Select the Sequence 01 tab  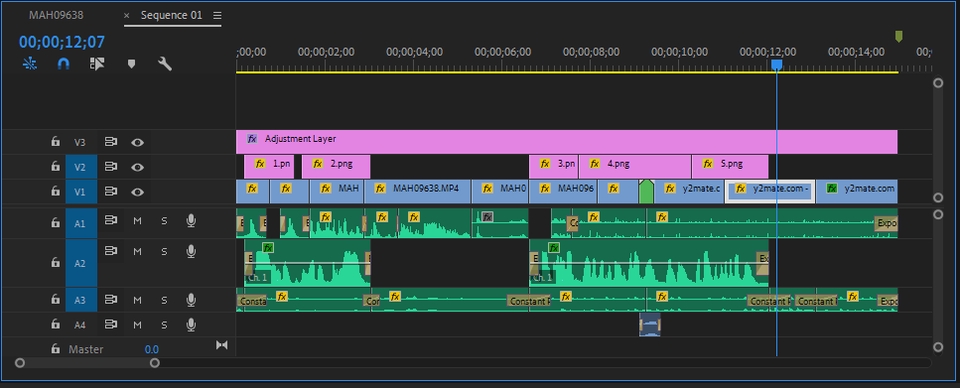pos(171,15)
